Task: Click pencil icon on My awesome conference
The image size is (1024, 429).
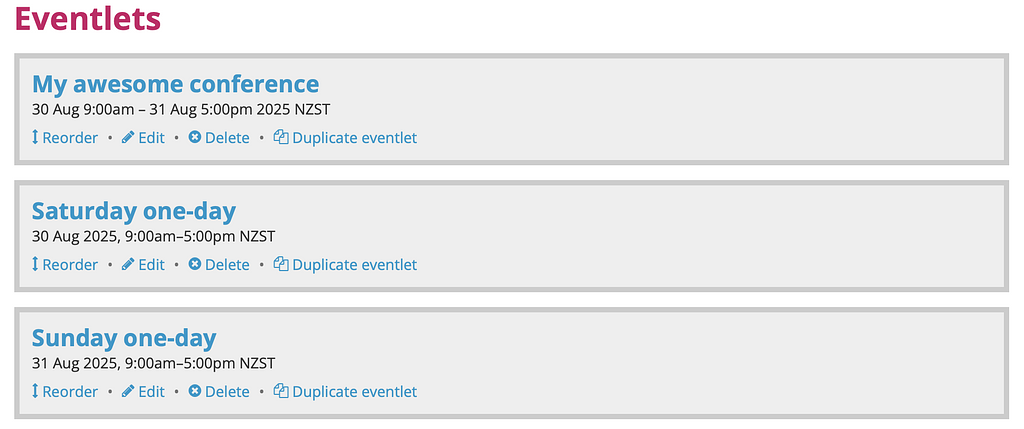Action: 128,138
